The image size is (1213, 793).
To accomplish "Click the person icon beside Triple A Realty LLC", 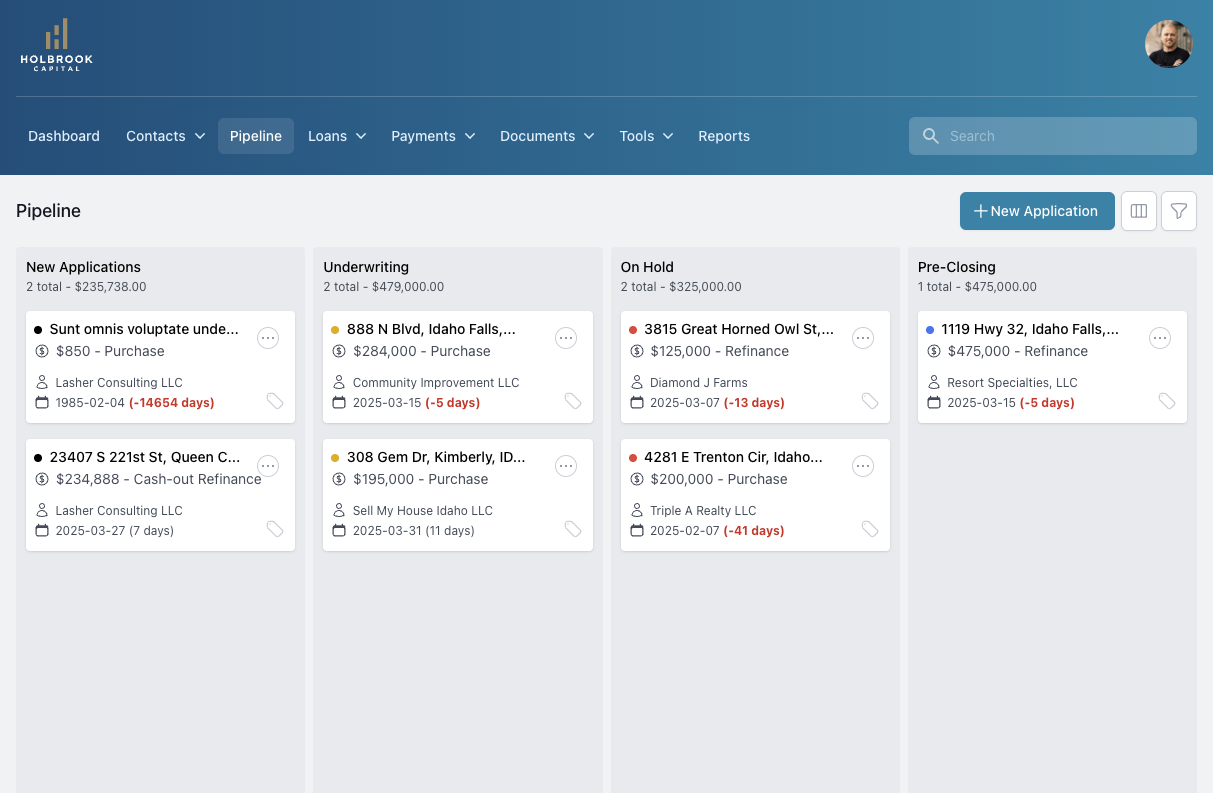I will (x=637, y=510).
